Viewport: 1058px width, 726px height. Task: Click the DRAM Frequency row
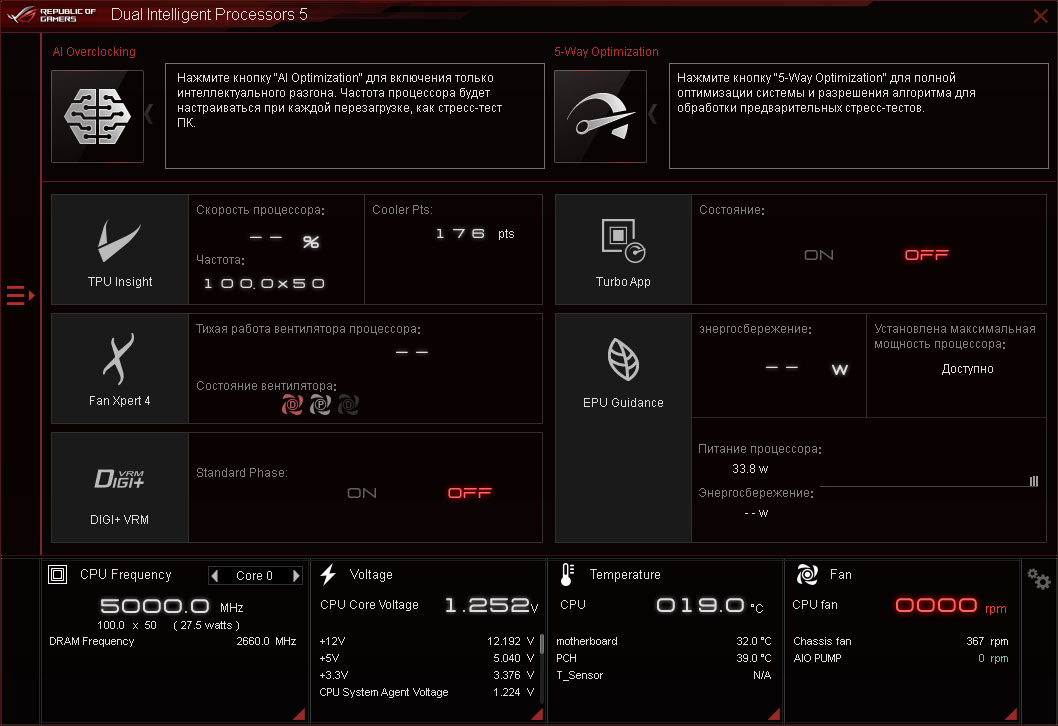tap(173, 641)
